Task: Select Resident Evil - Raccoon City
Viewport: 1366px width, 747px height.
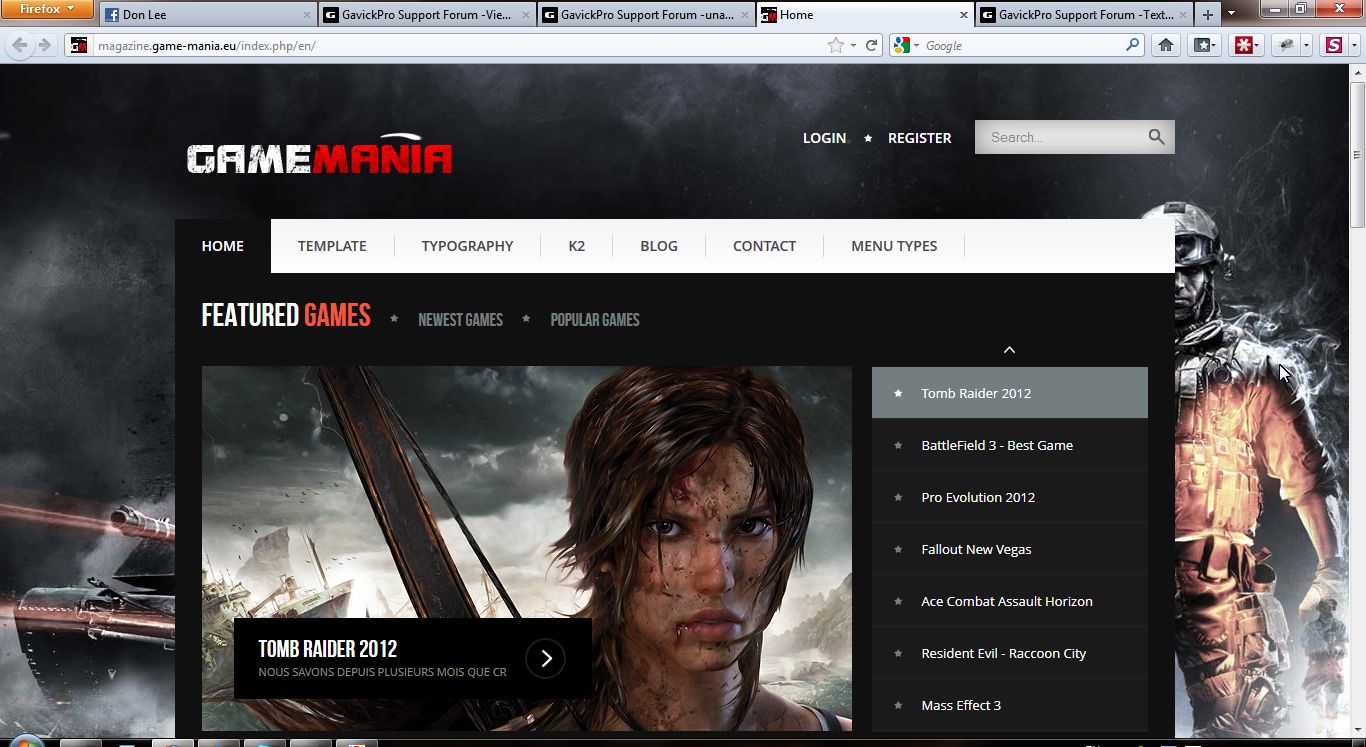Action: click(x=1010, y=653)
